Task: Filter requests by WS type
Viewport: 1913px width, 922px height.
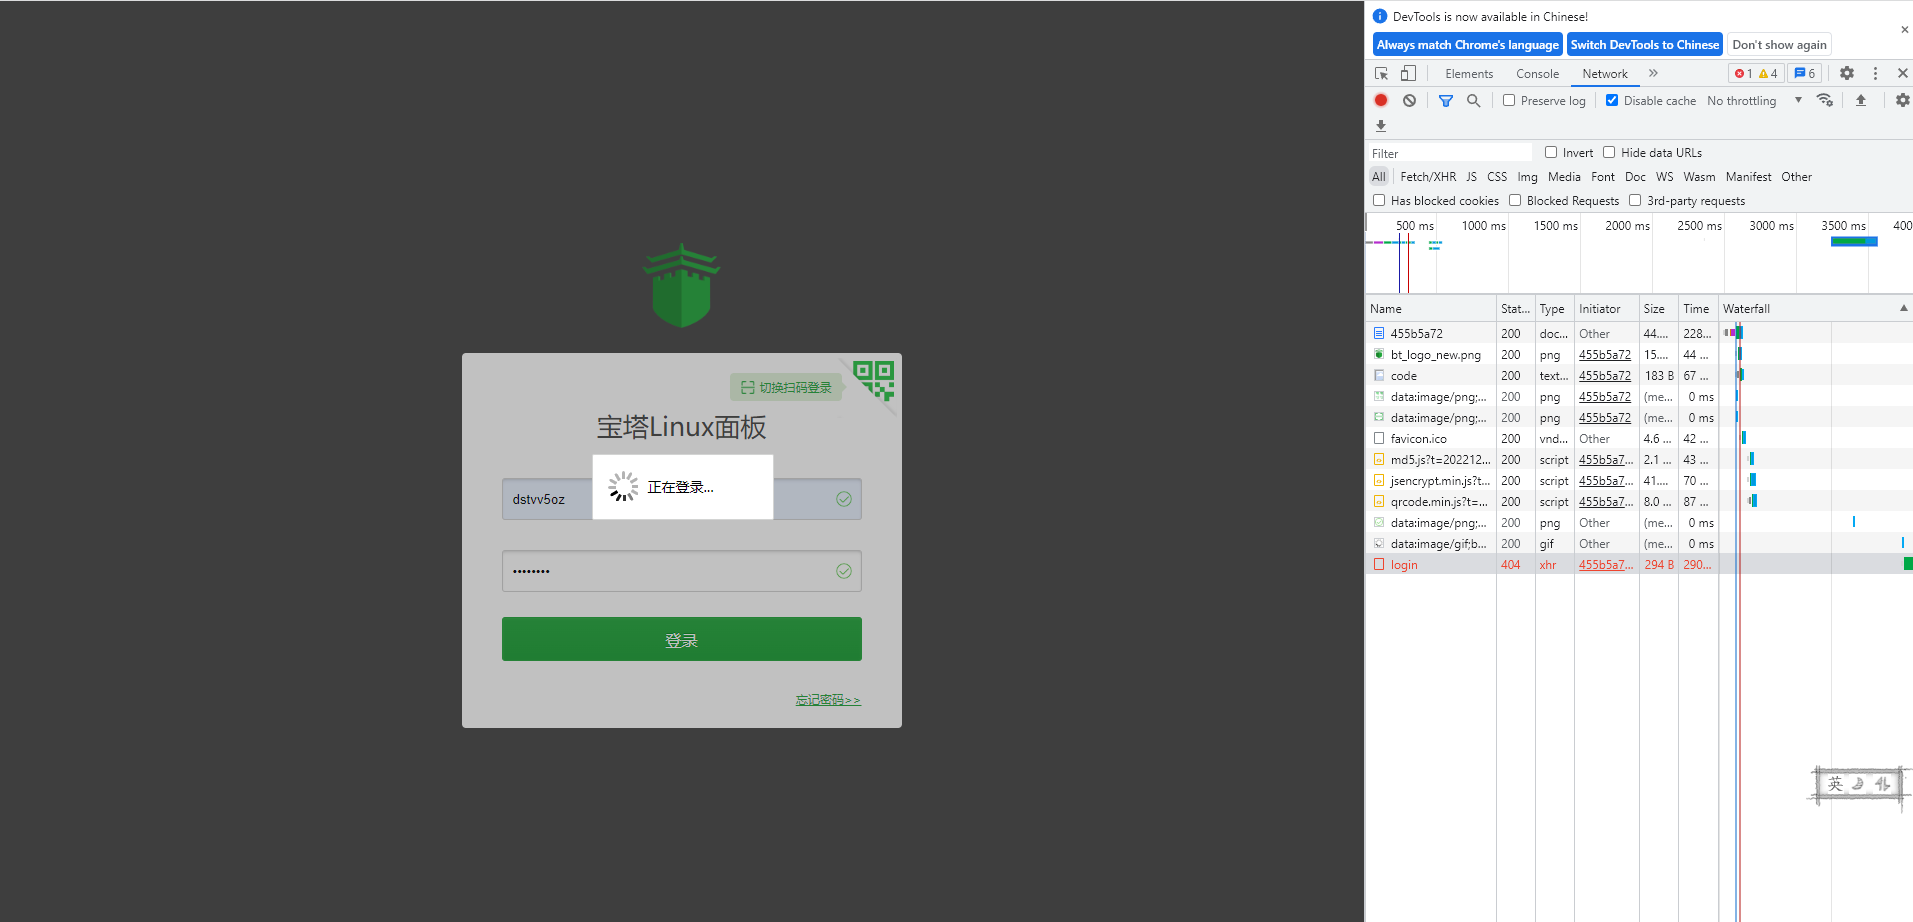Action: pyautogui.click(x=1664, y=177)
